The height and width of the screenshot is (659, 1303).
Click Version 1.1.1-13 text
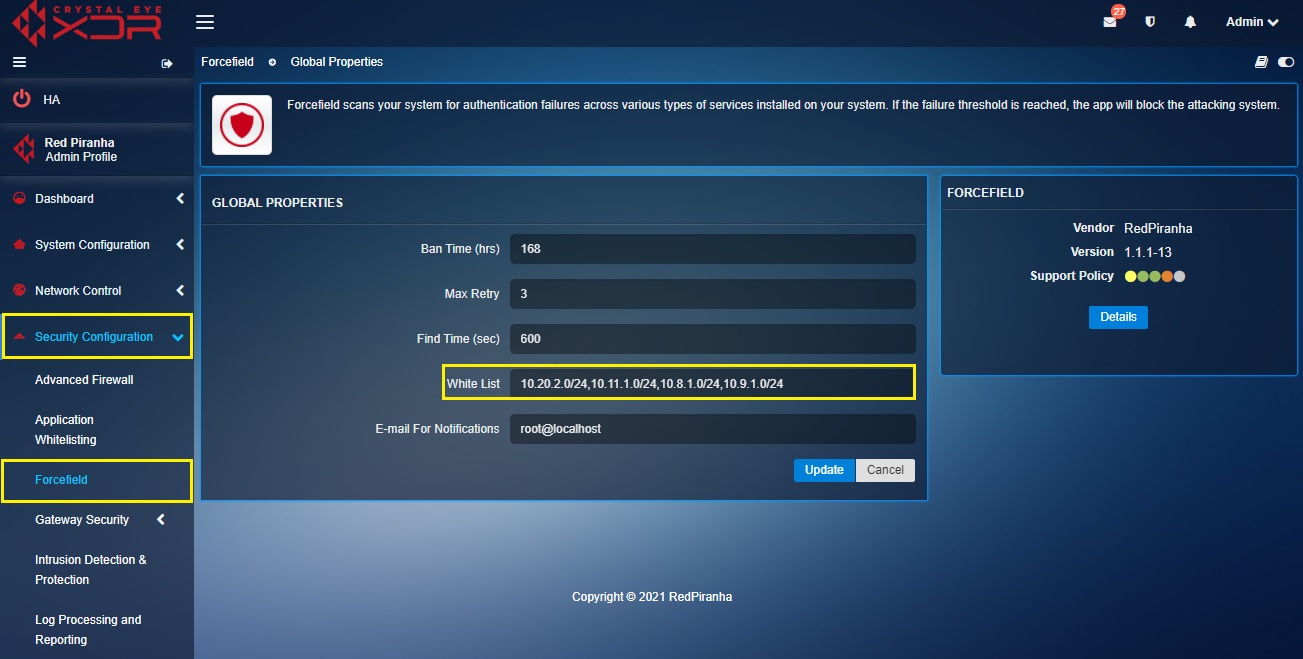(x=1148, y=252)
